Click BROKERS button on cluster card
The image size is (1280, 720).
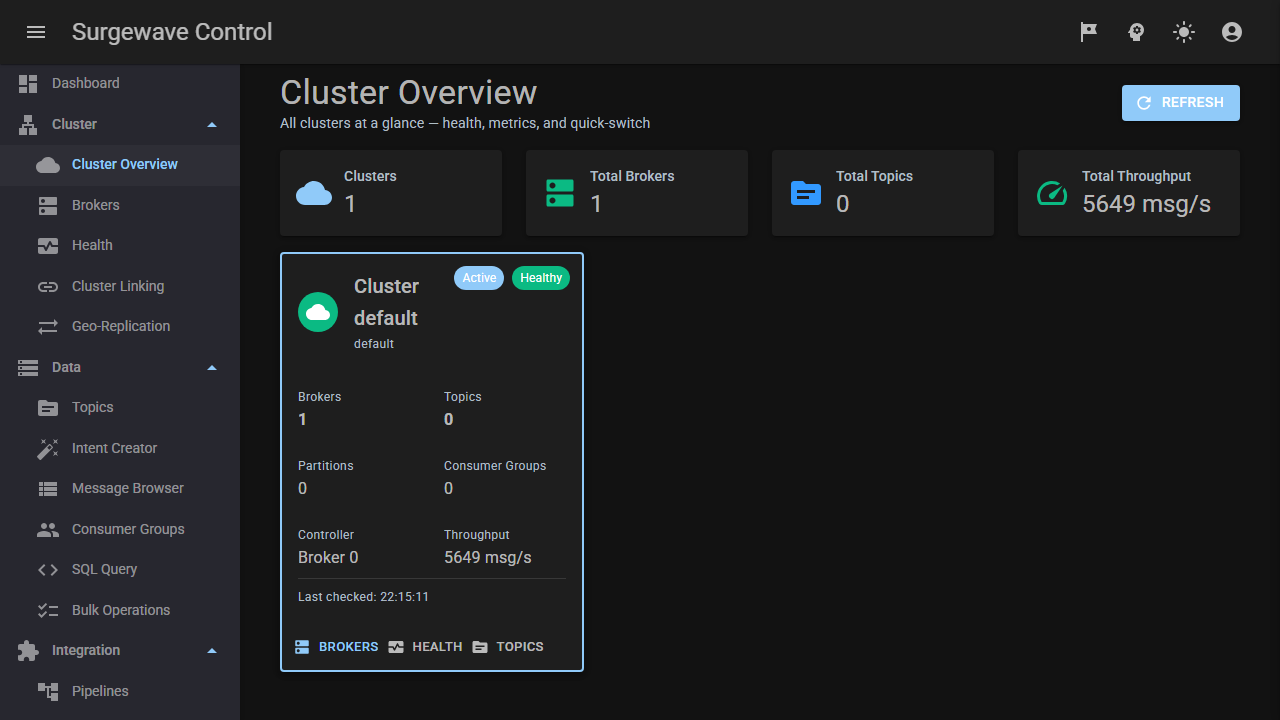click(337, 647)
